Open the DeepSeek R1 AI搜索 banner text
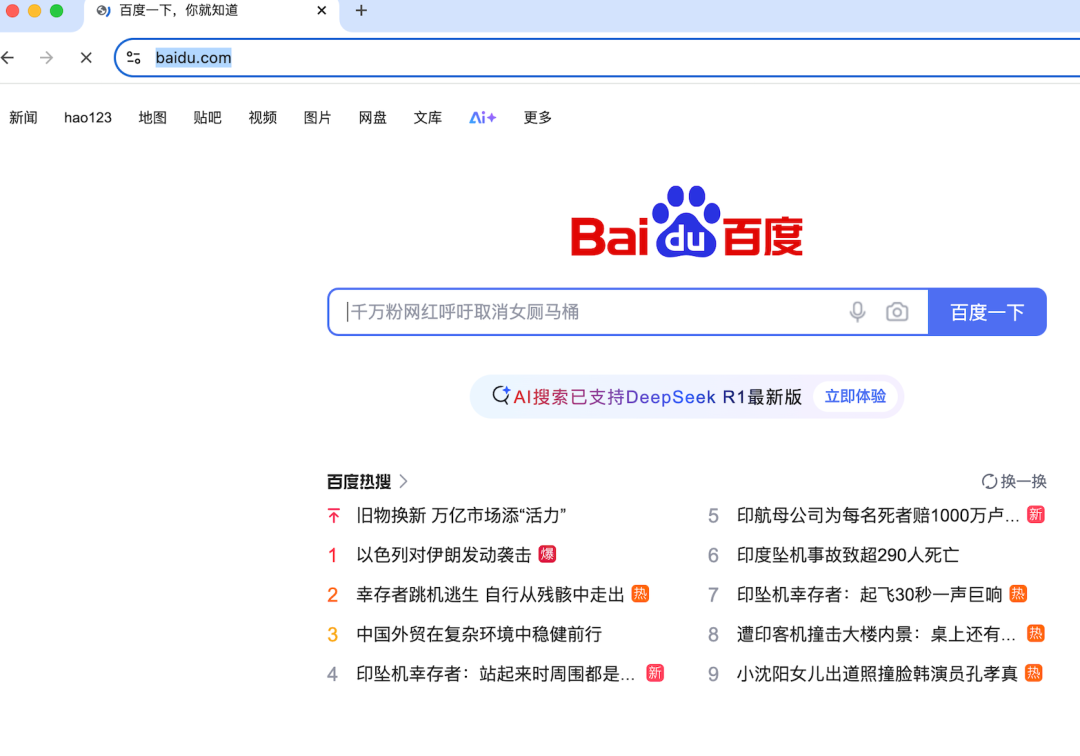 point(657,397)
